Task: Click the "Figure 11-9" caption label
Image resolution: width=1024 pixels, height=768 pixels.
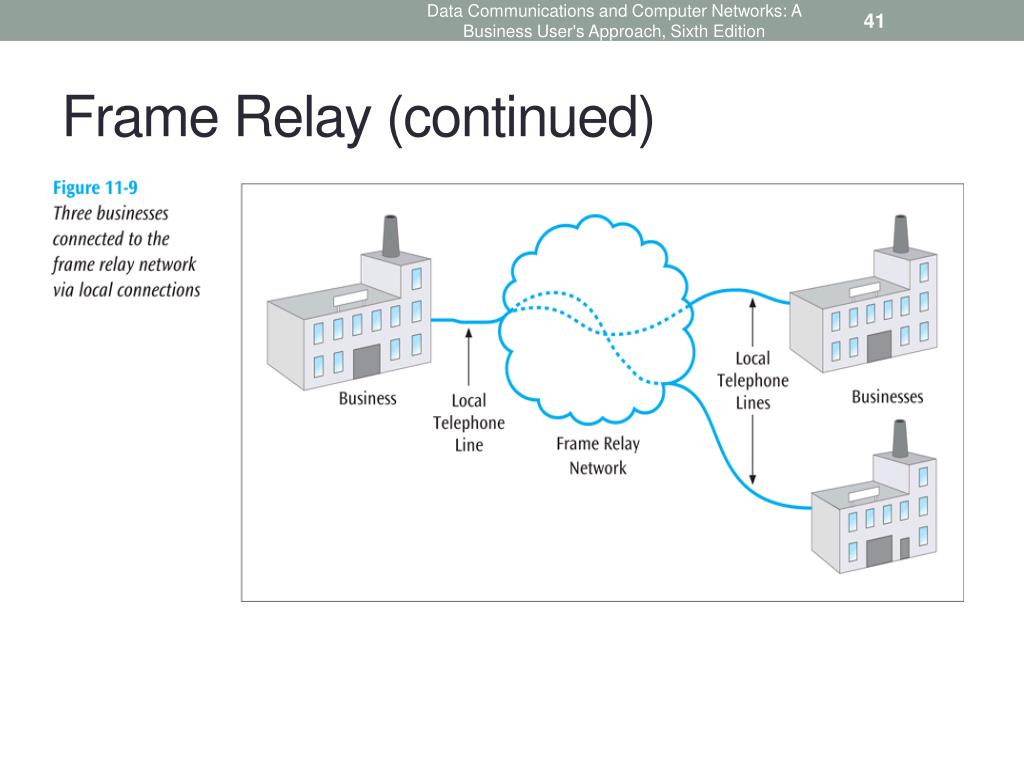Action: [x=95, y=187]
